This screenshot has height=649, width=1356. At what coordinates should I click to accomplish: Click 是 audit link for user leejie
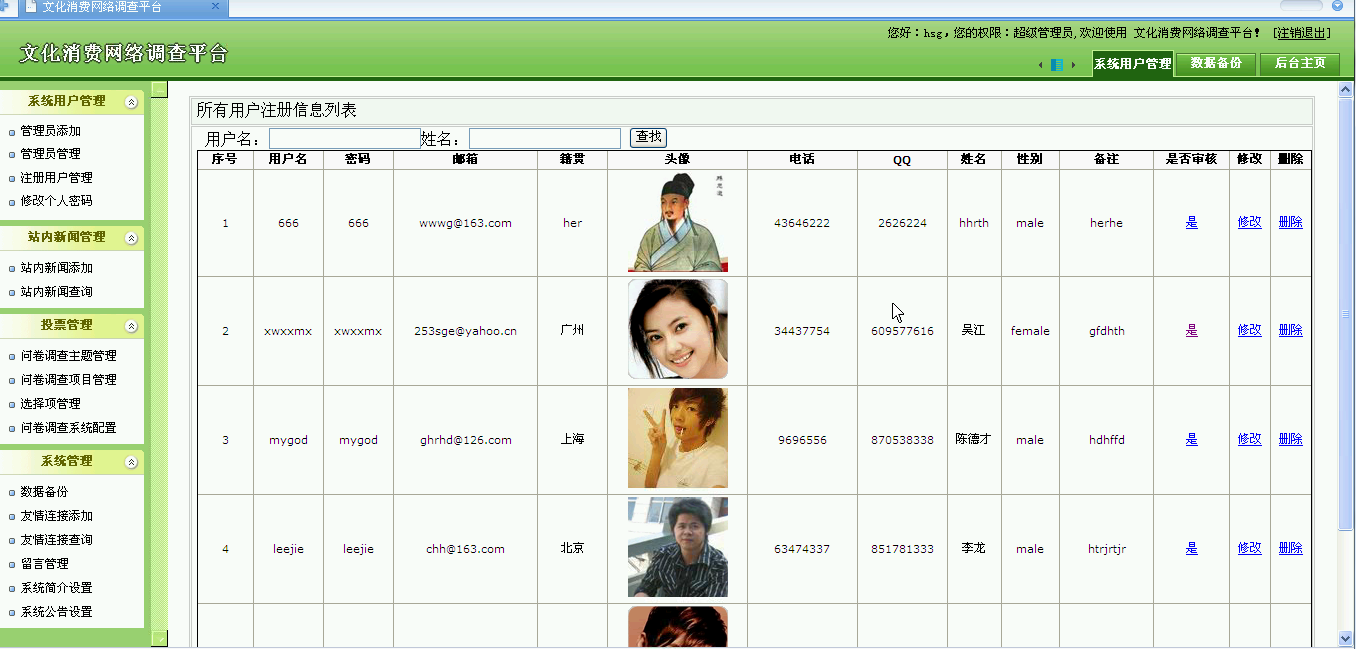[x=1191, y=548]
